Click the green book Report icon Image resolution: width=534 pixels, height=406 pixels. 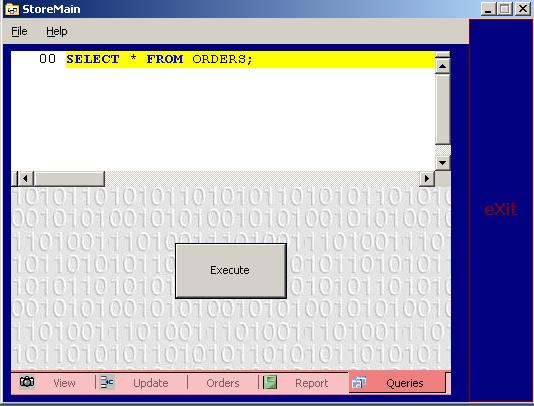(270, 382)
